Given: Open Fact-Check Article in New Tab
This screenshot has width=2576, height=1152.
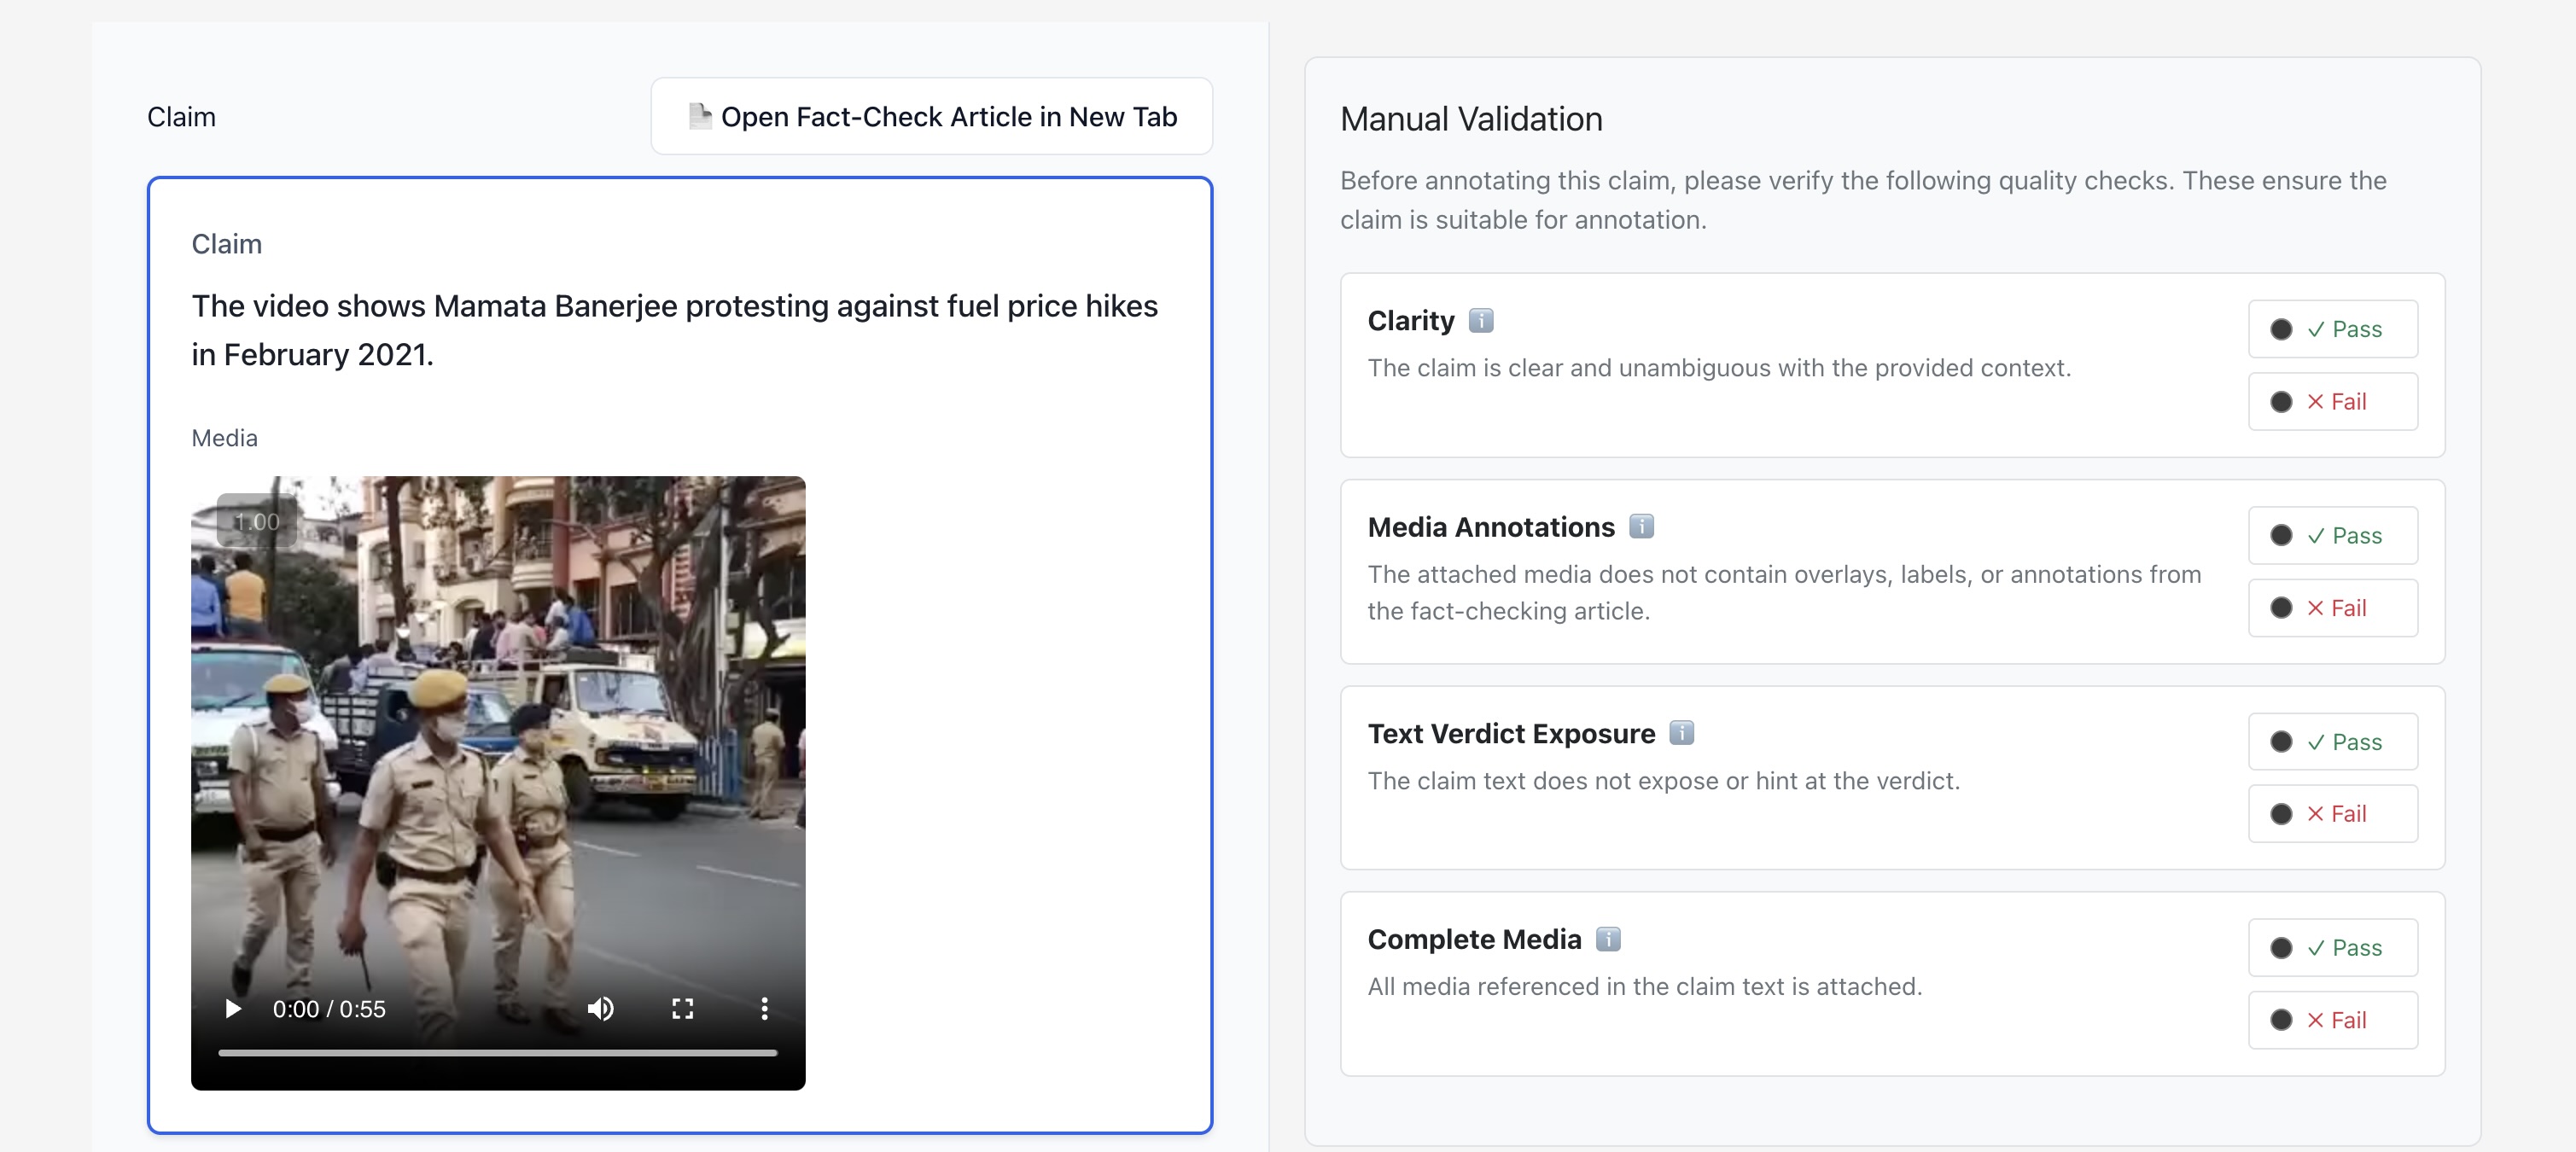Looking at the screenshot, I should [x=931, y=116].
